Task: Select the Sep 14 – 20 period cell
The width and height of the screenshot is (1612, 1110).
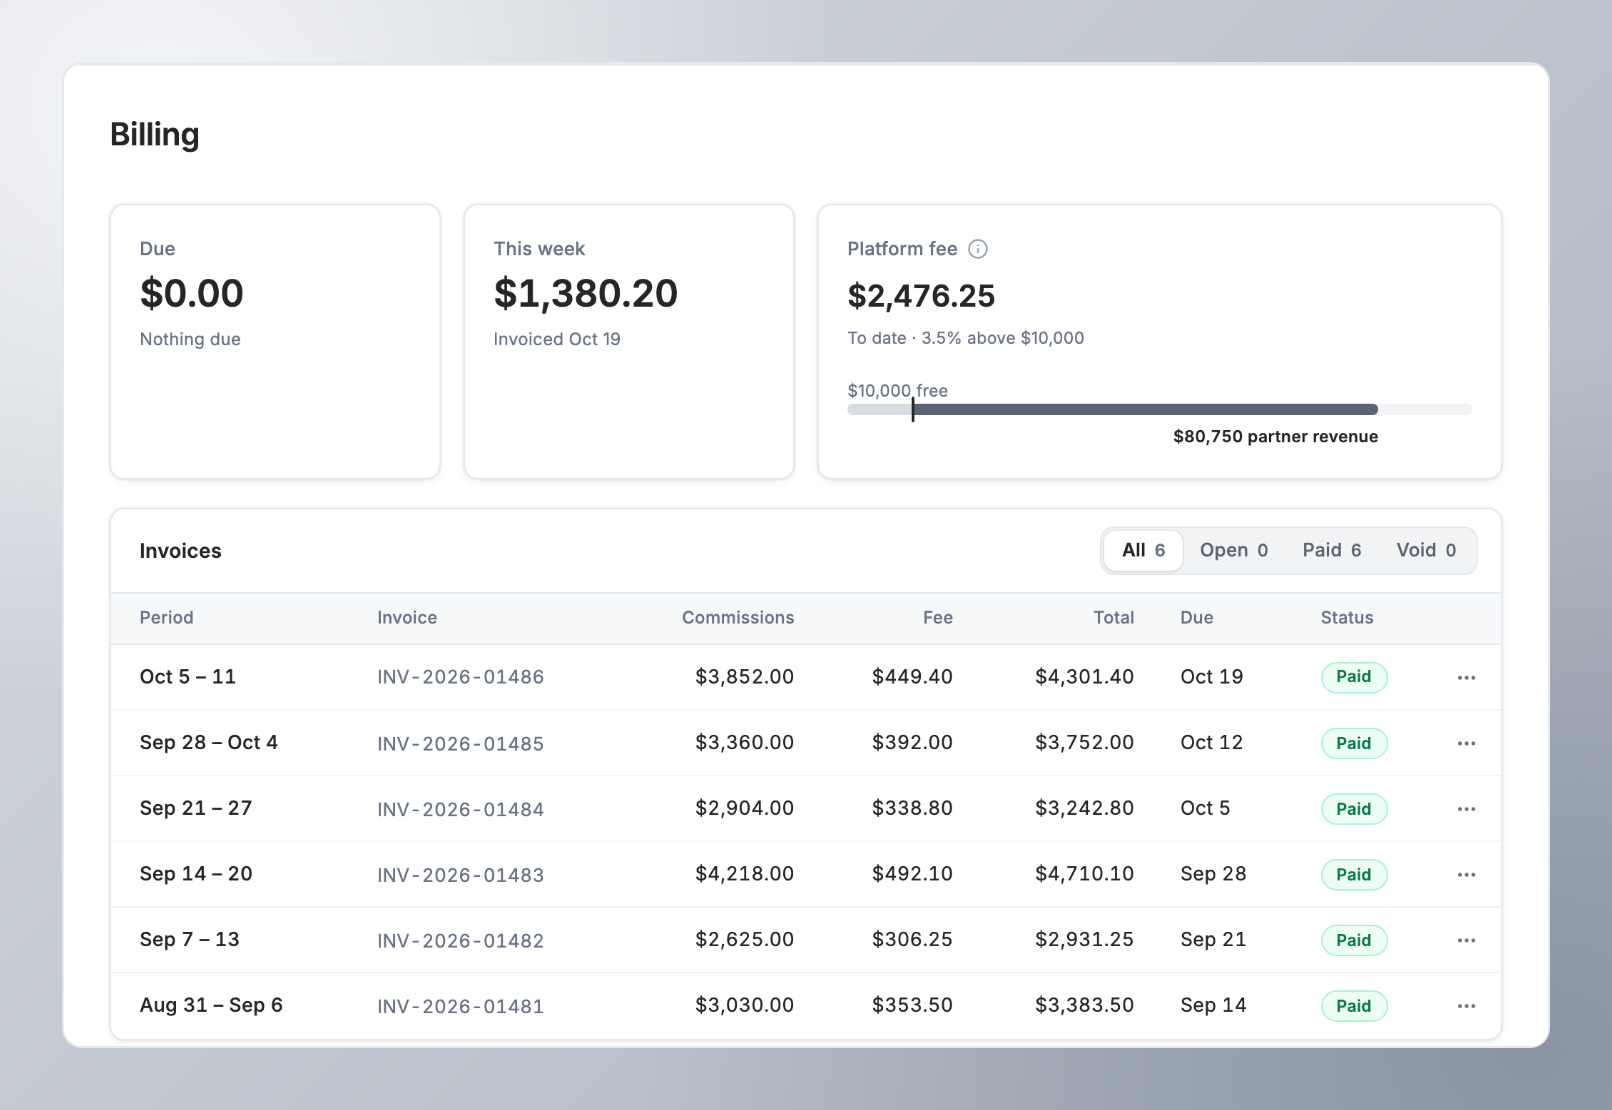Action: pyautogui.click(x=196, y=874)
